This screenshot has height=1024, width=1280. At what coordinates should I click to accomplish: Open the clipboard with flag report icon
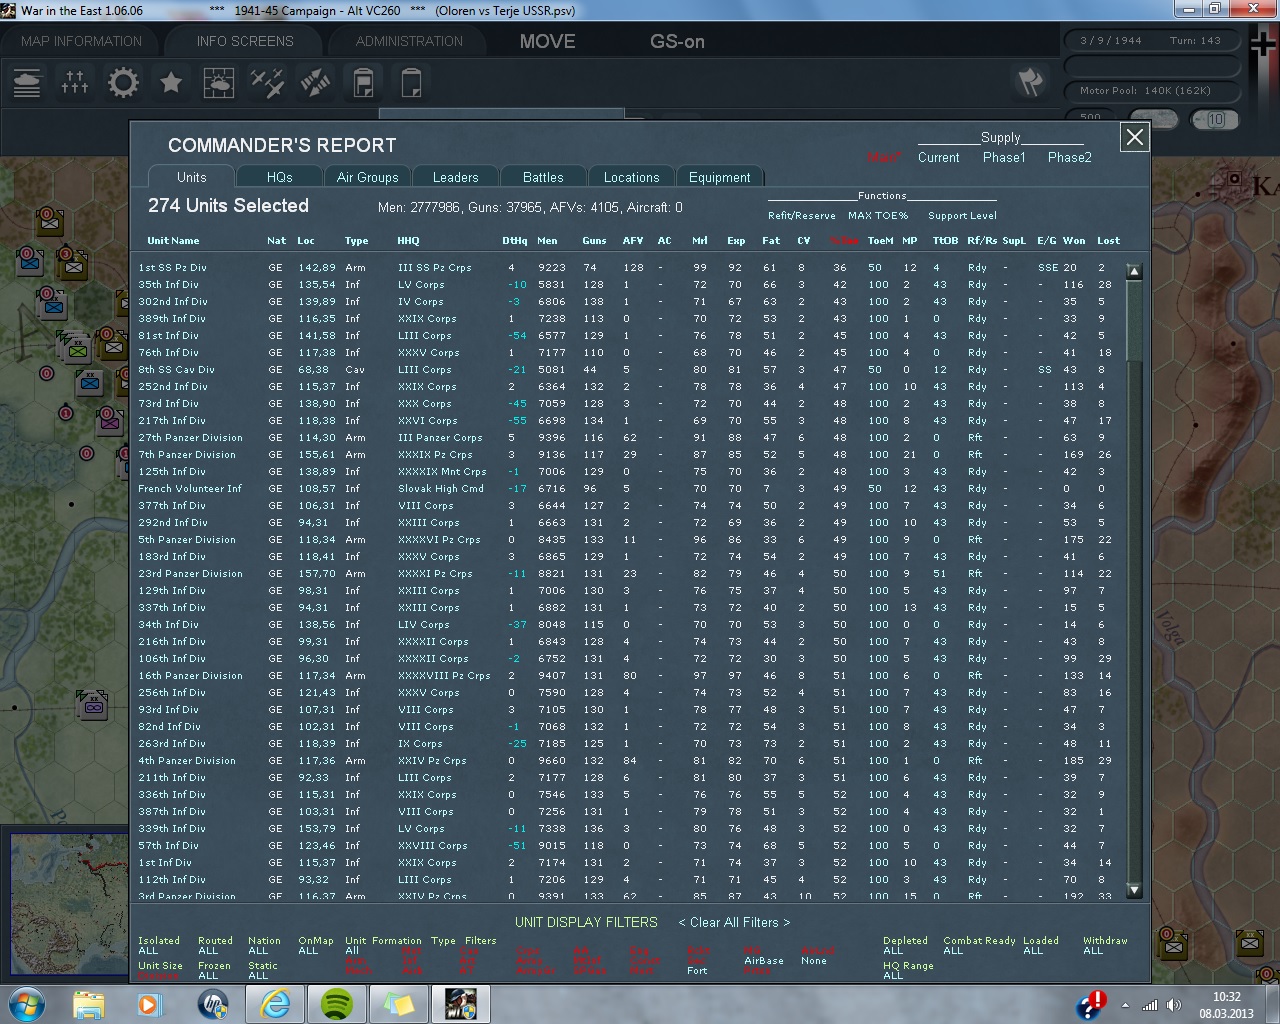[363, 82]
